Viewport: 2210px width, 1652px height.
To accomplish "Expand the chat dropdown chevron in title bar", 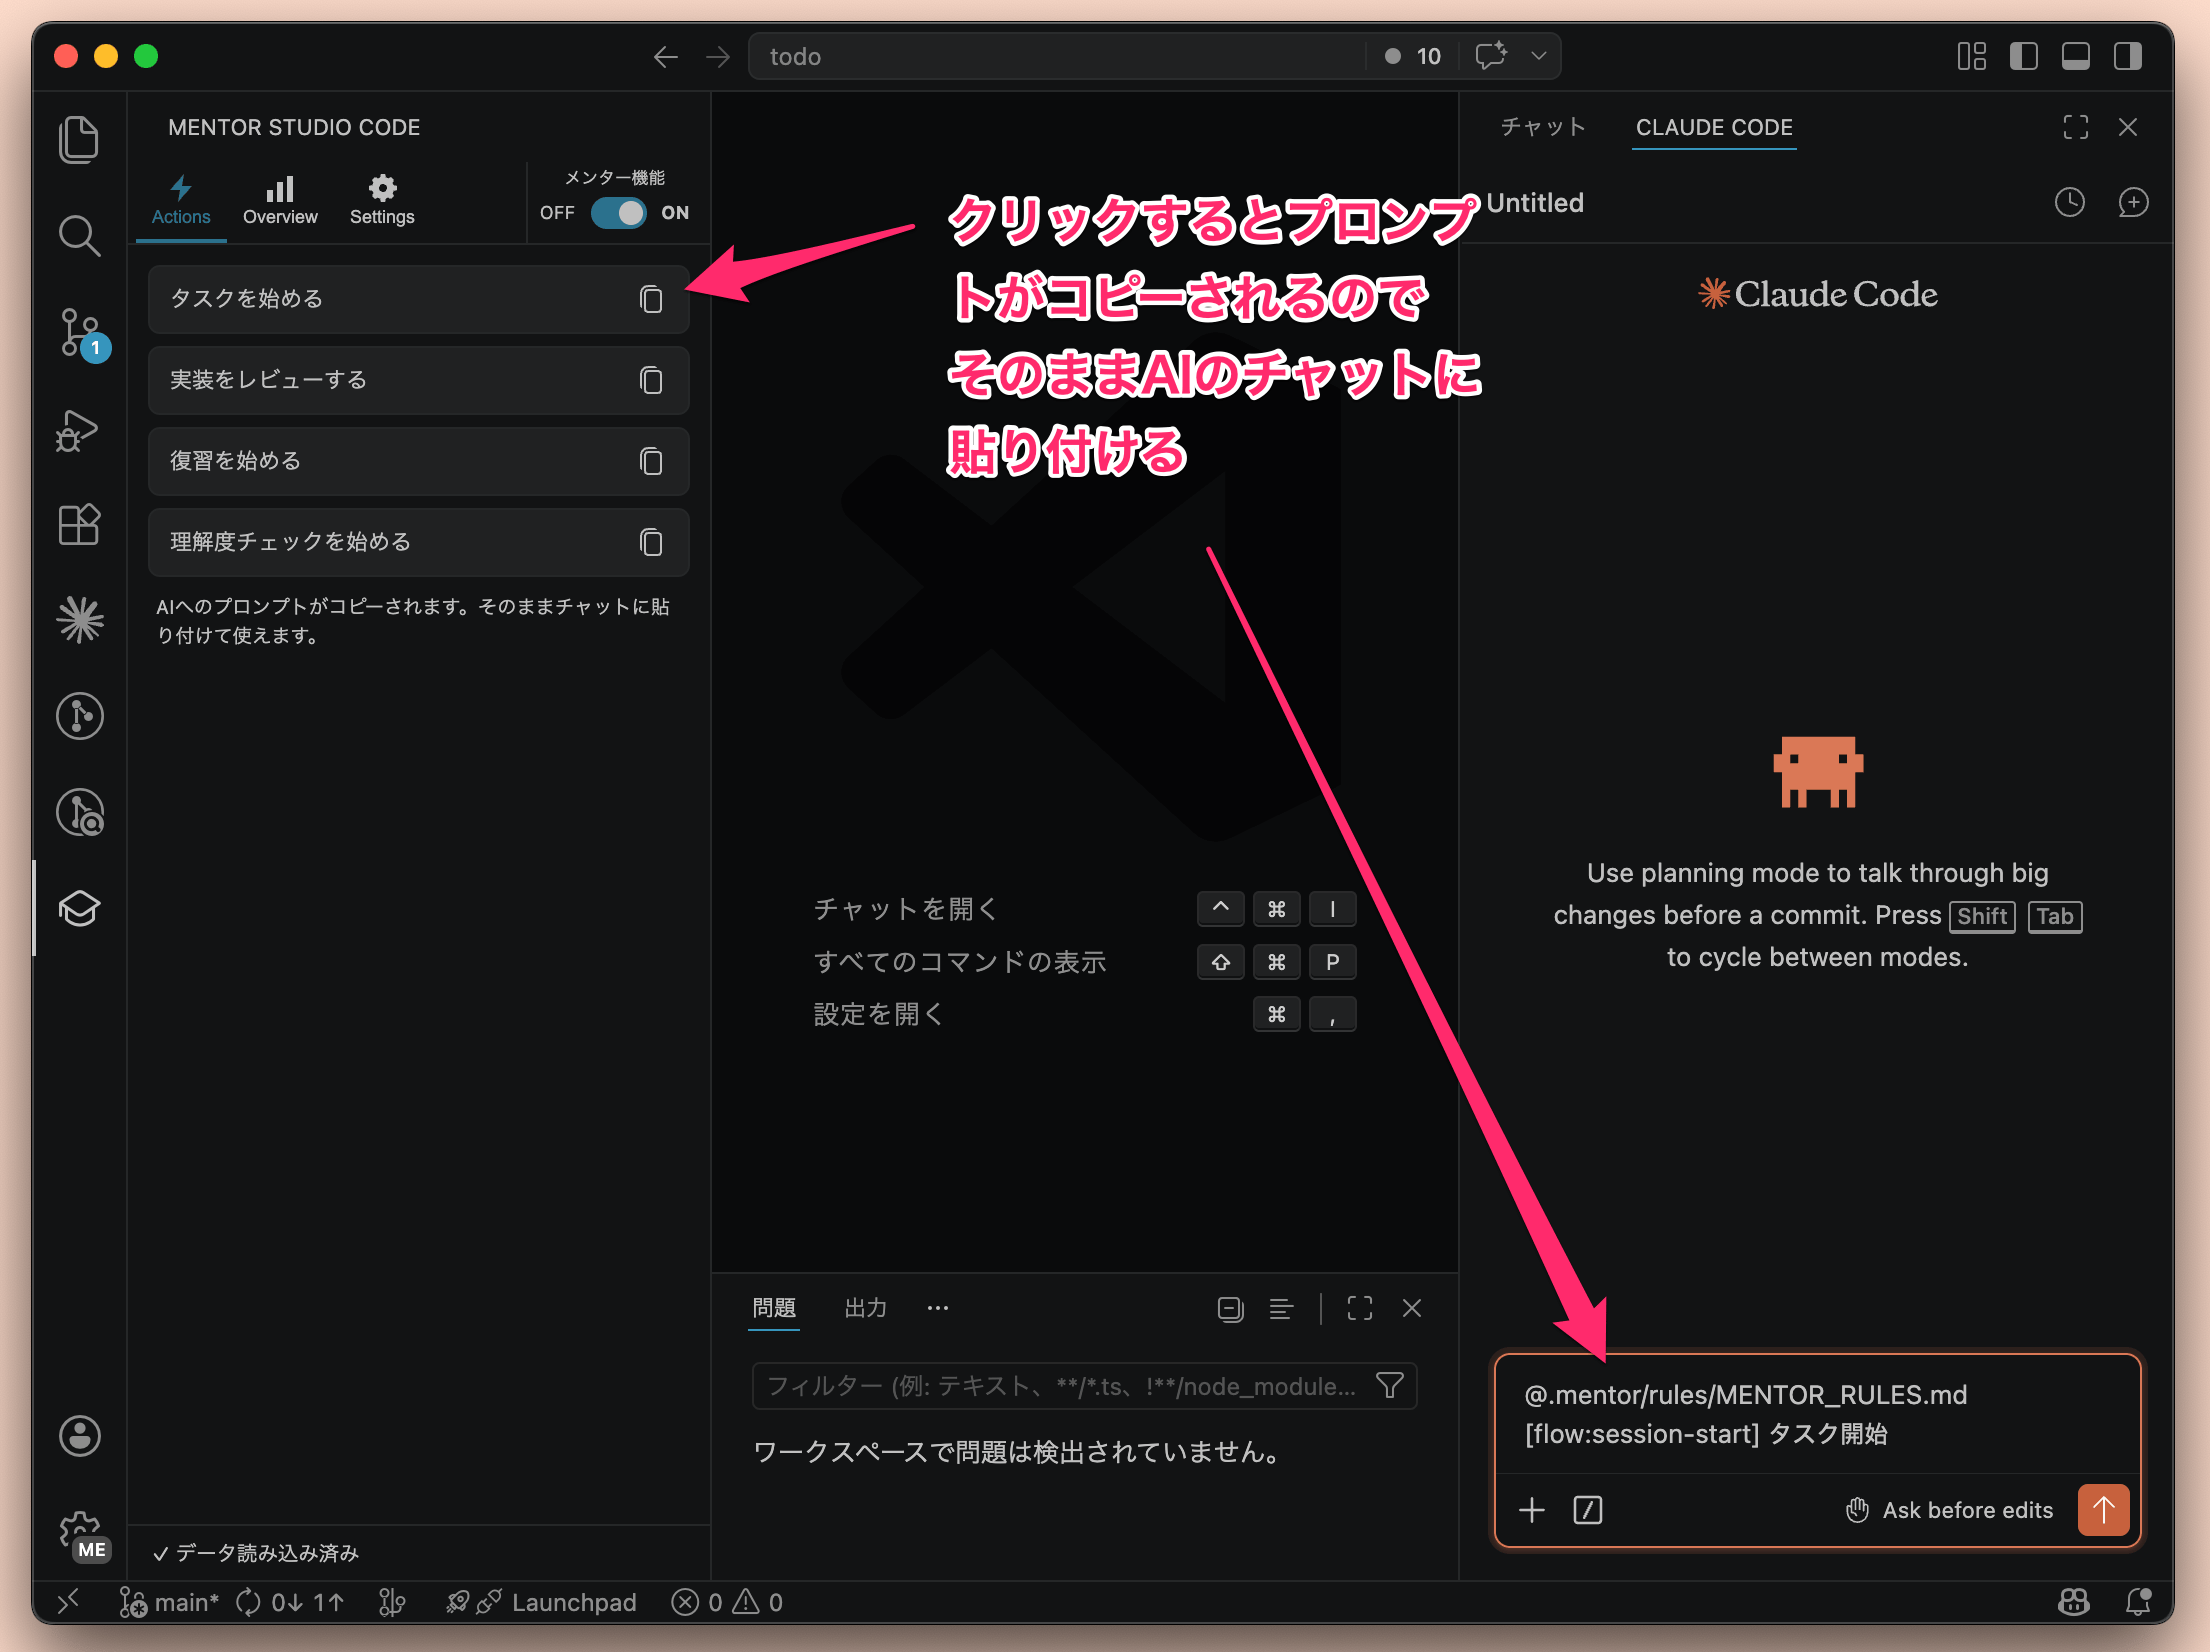I will point(1538,56).
